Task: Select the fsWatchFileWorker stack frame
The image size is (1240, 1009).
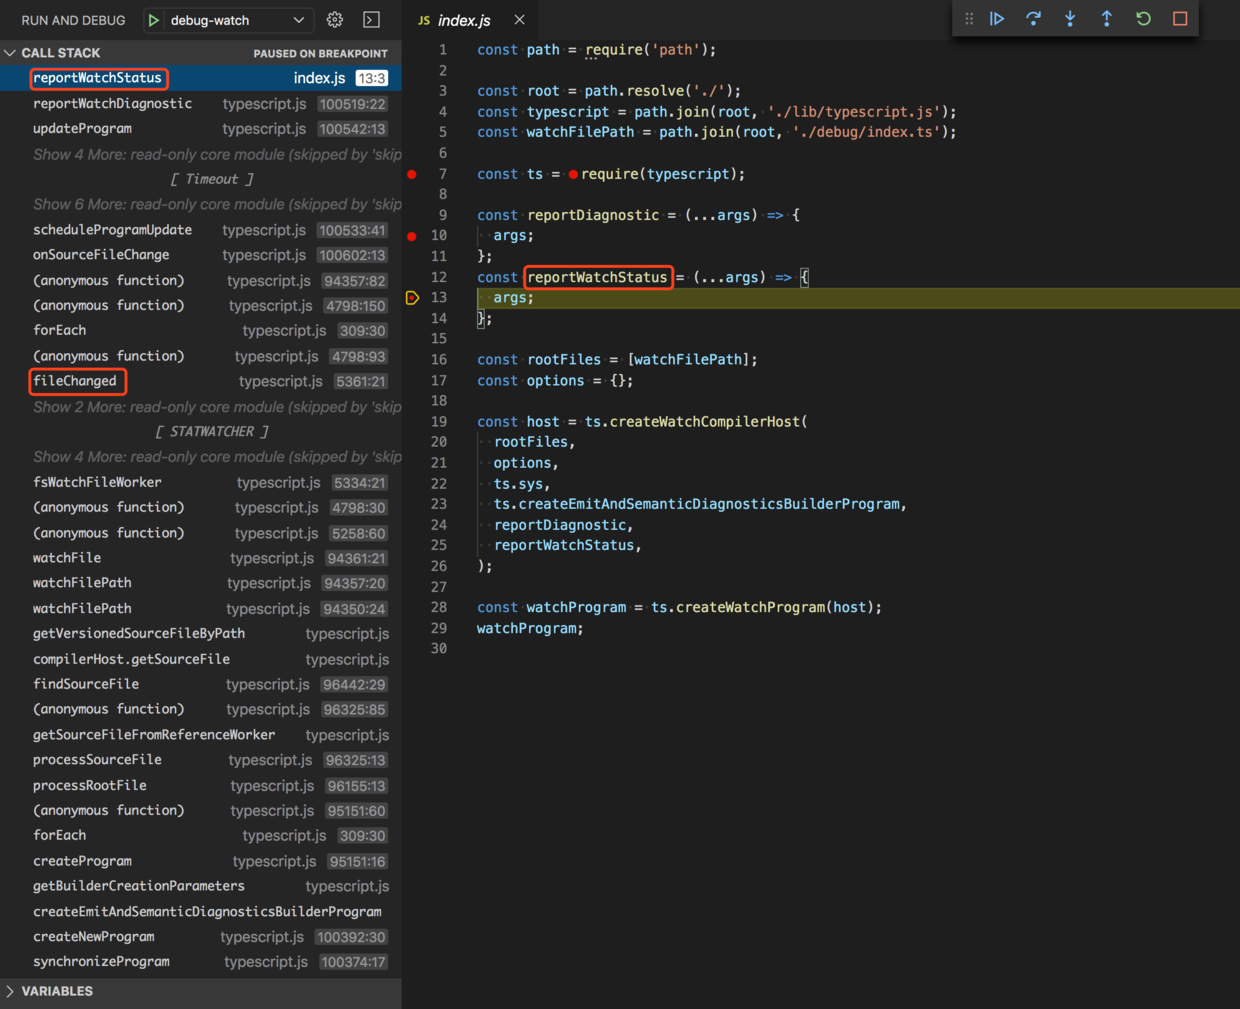Action: tap(200, 482)
